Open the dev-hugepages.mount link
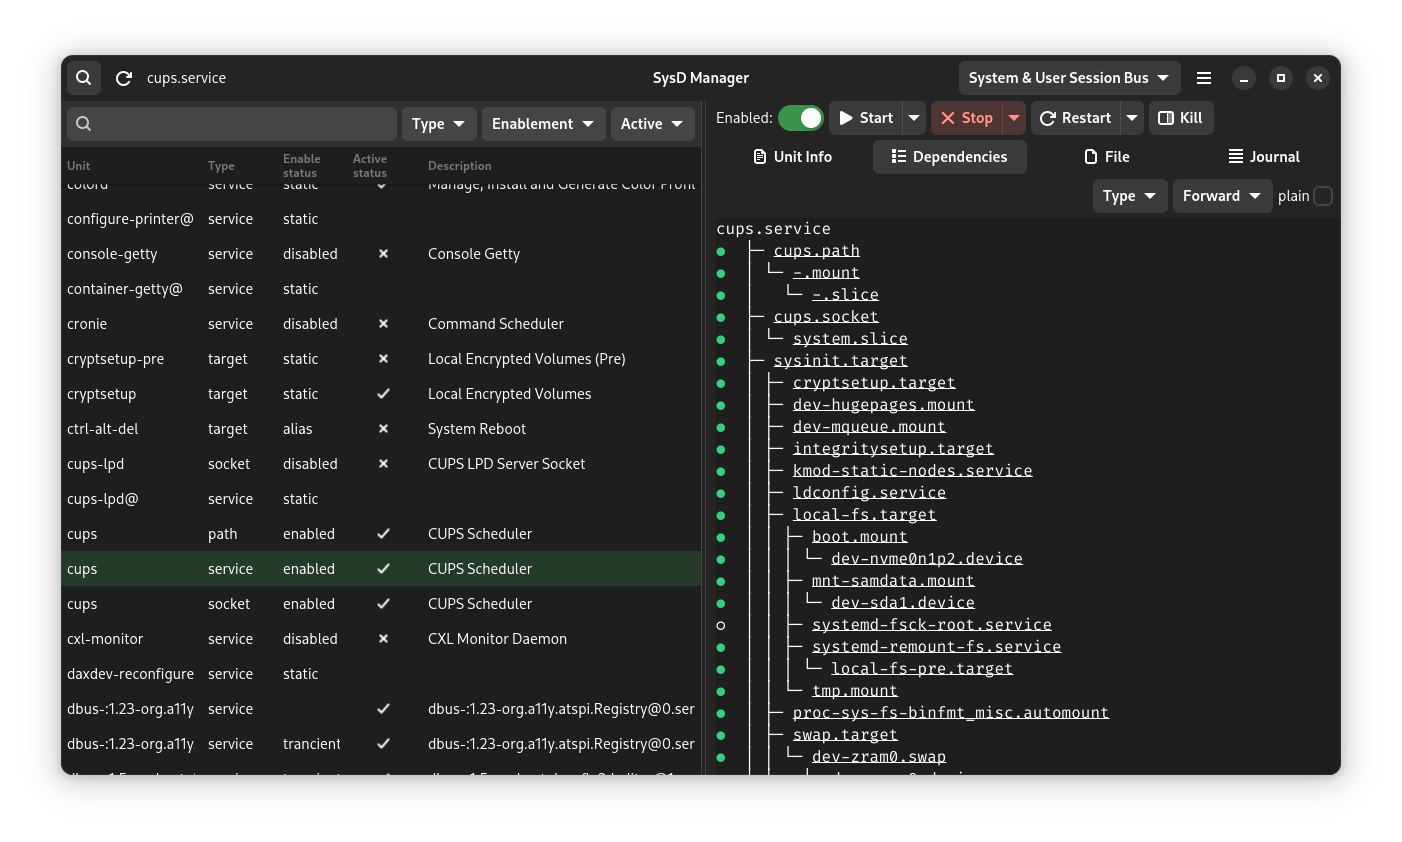 (x=884, y=405)
